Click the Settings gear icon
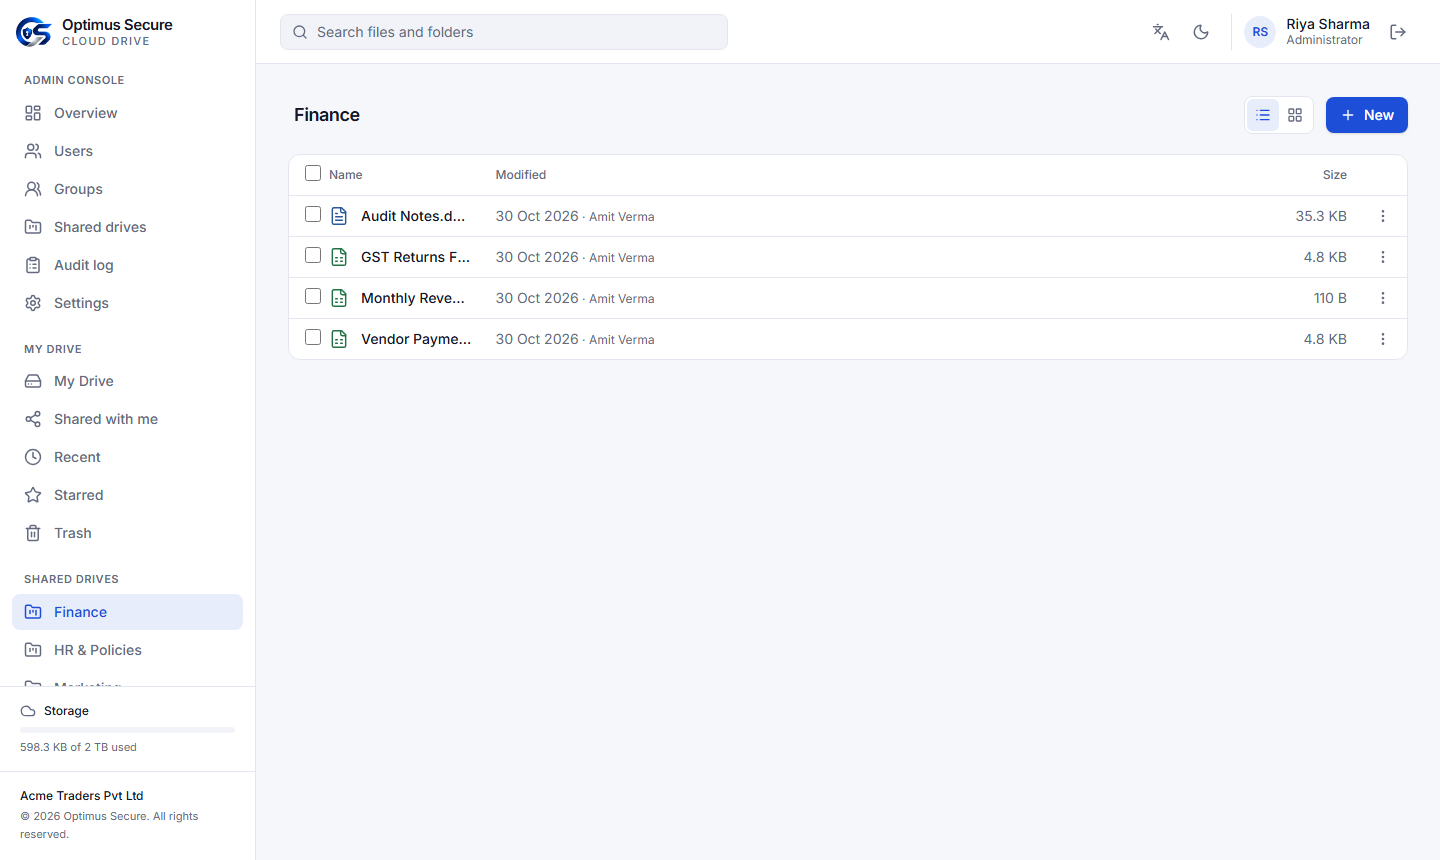The height and width of the screenshot is (860, 1440). pos(33,303)
